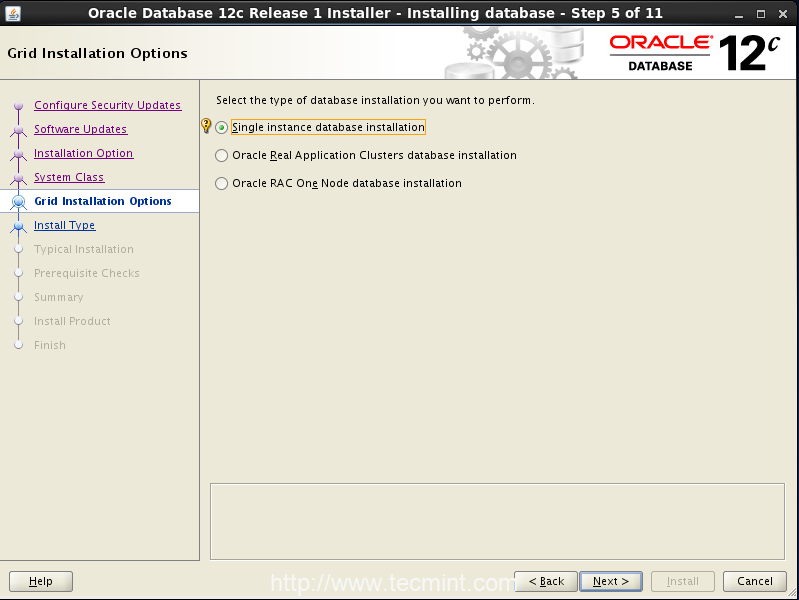Click the Help button

click(41, 581)
